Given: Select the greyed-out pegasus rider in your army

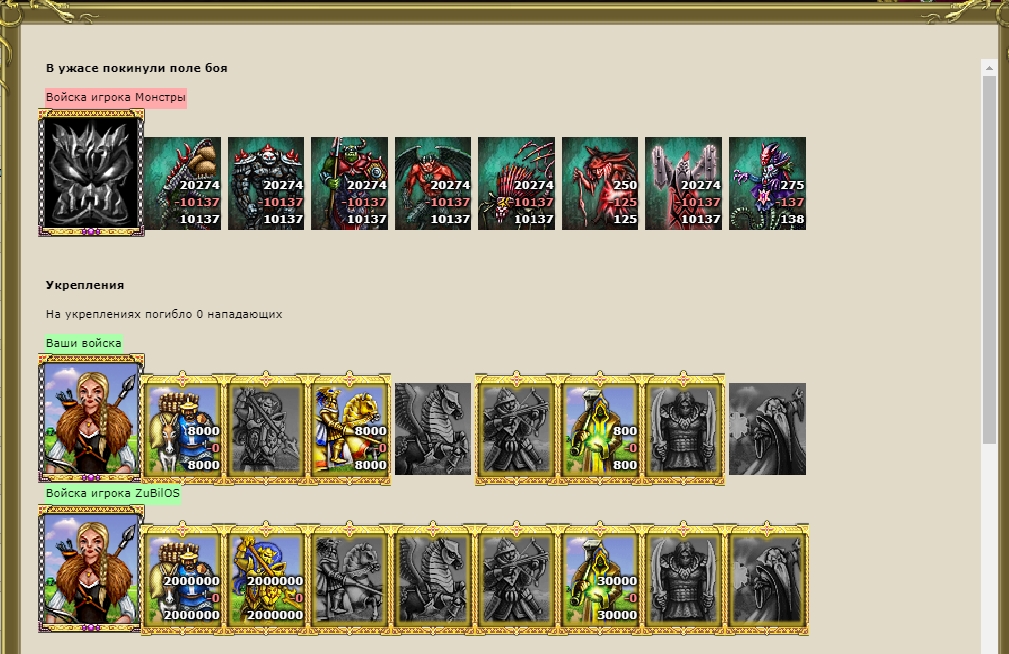Looking at the screenshot, I should point(432,429).
